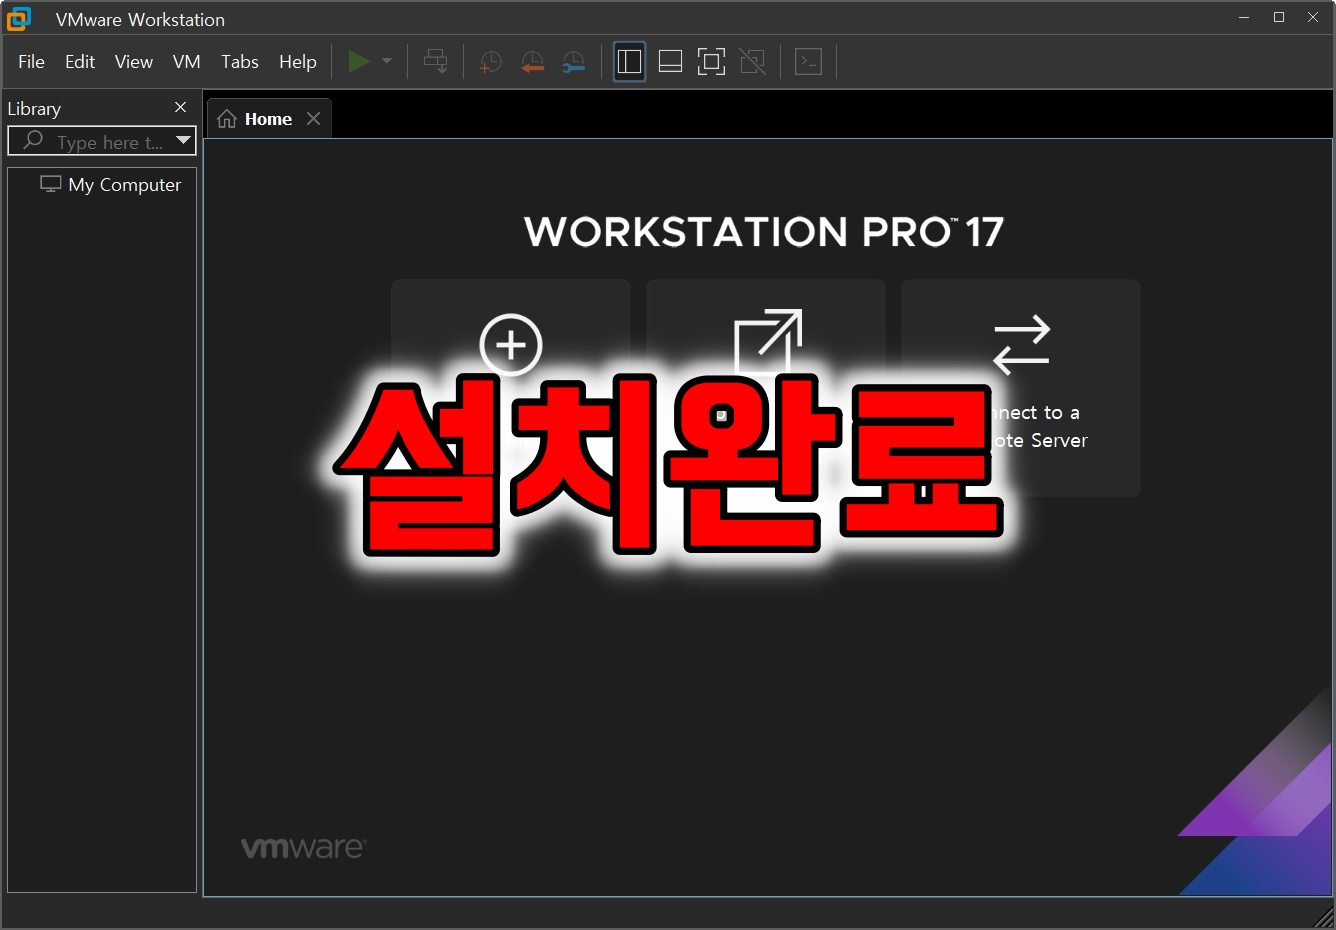Click the Unity mode toolbar icon

tap(753, 62)
